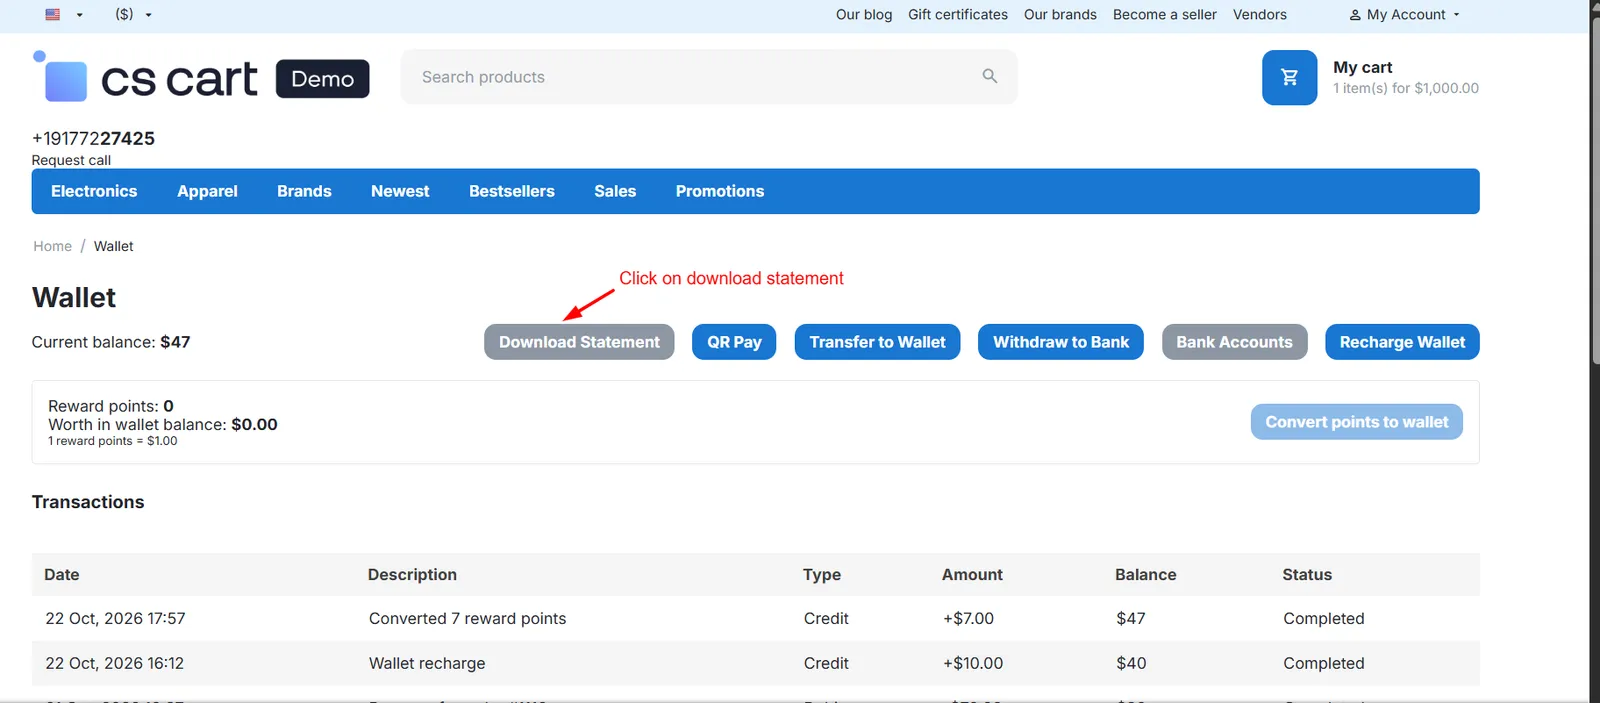Go to Home in the breadcrumb
The image size is (1600, 703).
pos(52,246)
